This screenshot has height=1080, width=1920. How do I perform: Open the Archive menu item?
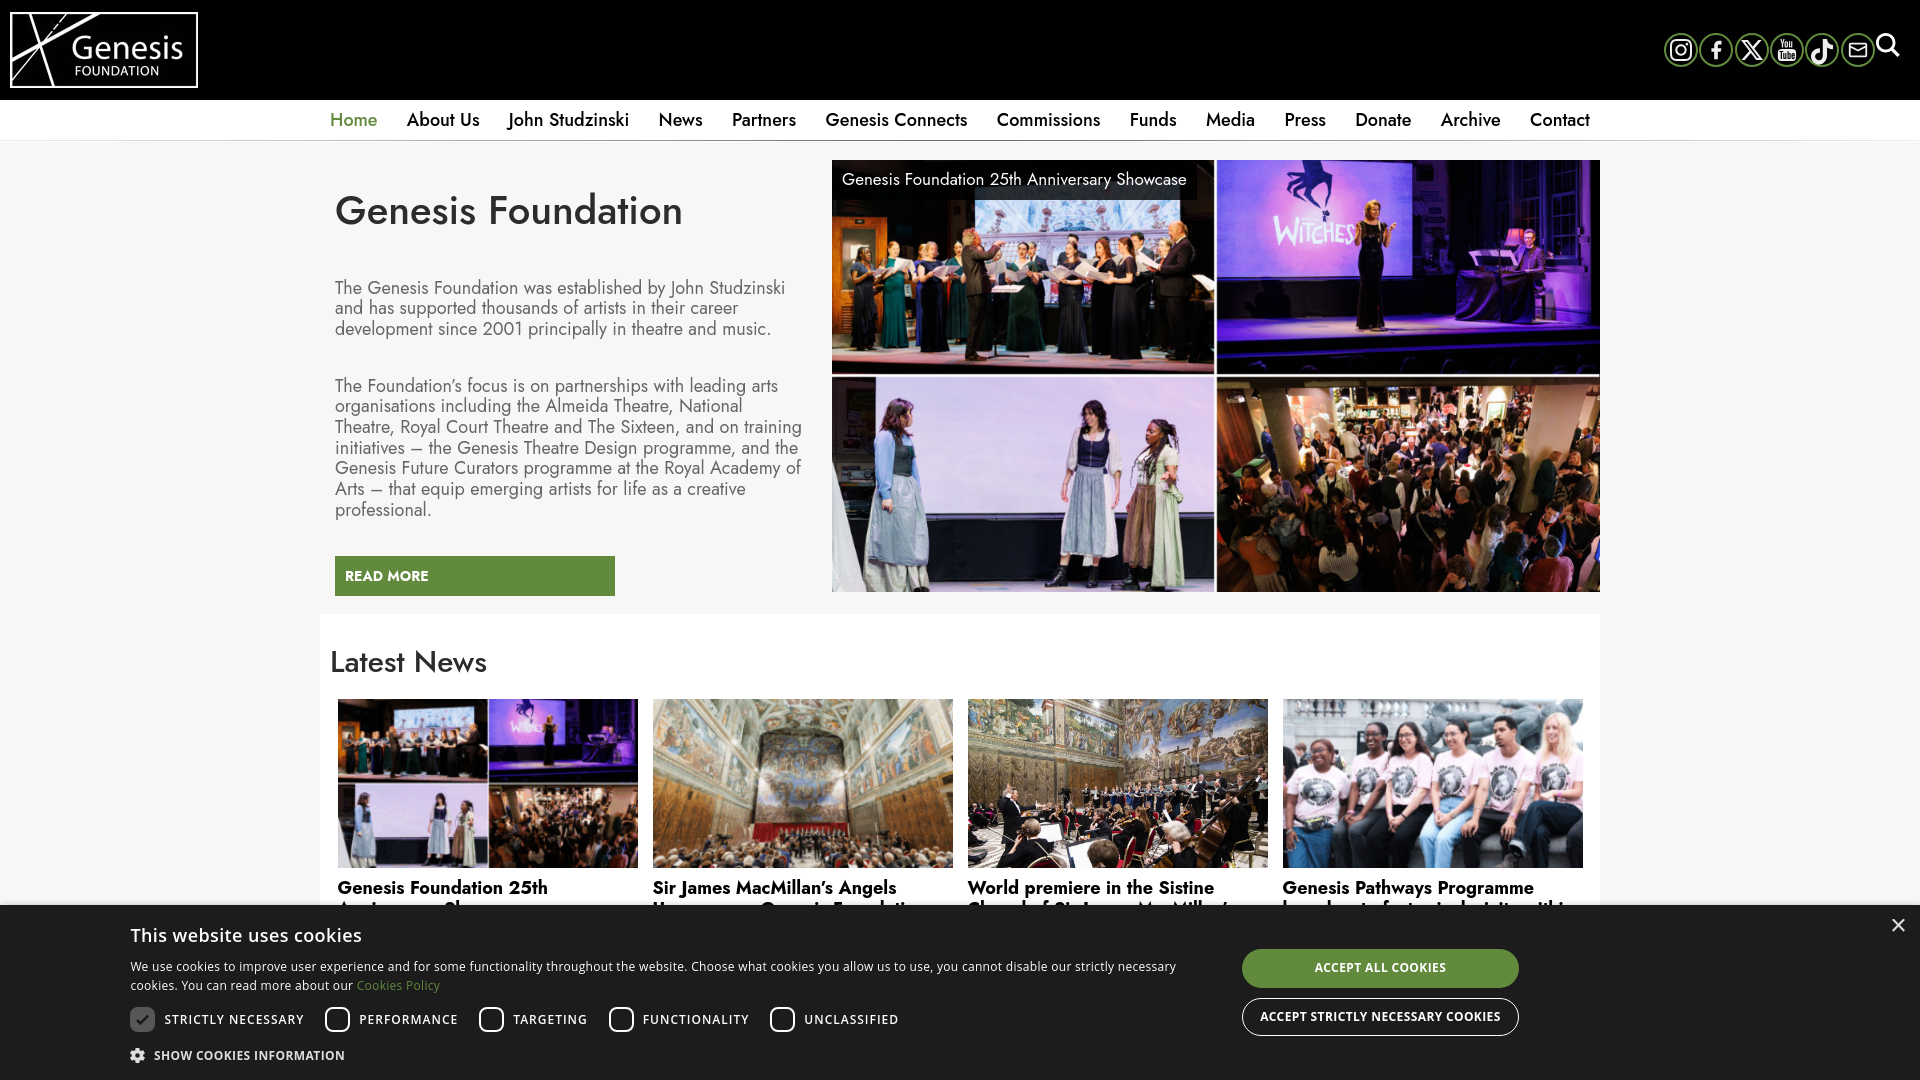tap(1470, 120)
